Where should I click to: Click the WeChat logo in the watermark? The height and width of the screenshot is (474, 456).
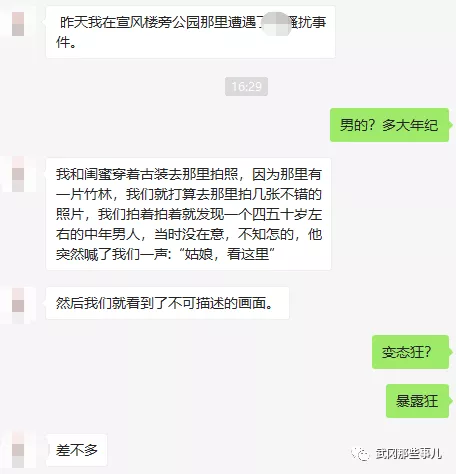[x=360, y=454]
